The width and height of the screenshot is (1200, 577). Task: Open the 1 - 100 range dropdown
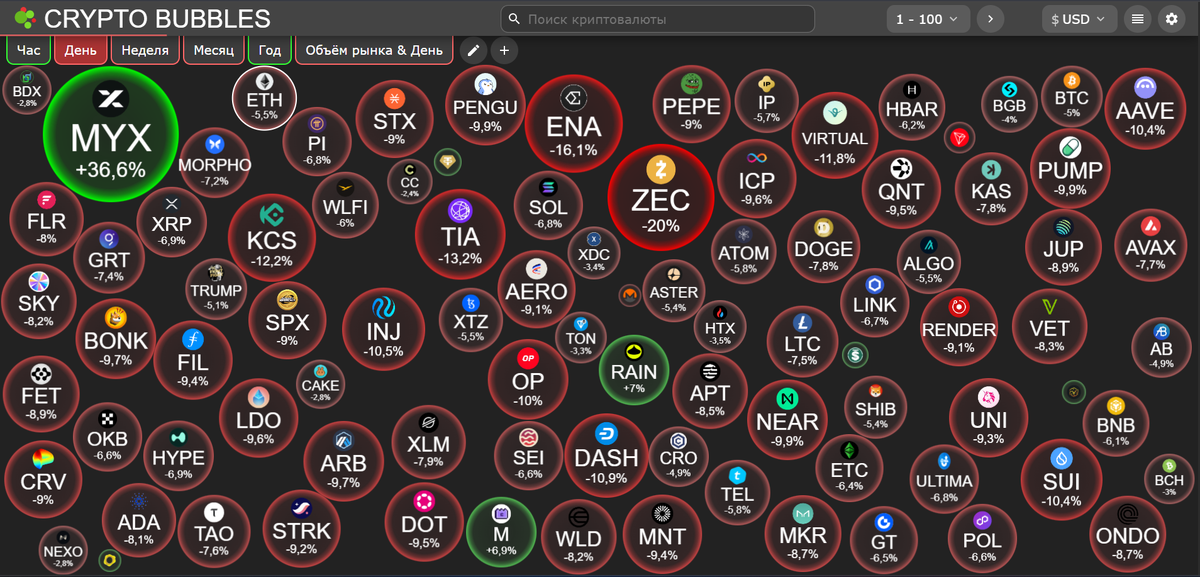929,18
